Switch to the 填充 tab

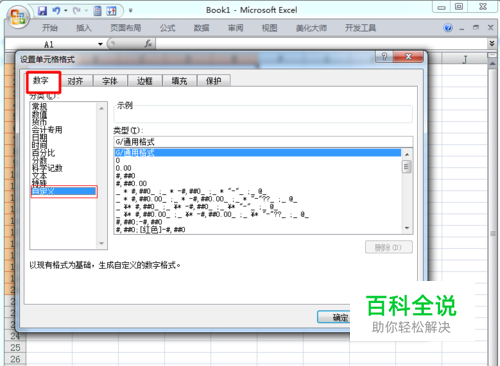179,81
